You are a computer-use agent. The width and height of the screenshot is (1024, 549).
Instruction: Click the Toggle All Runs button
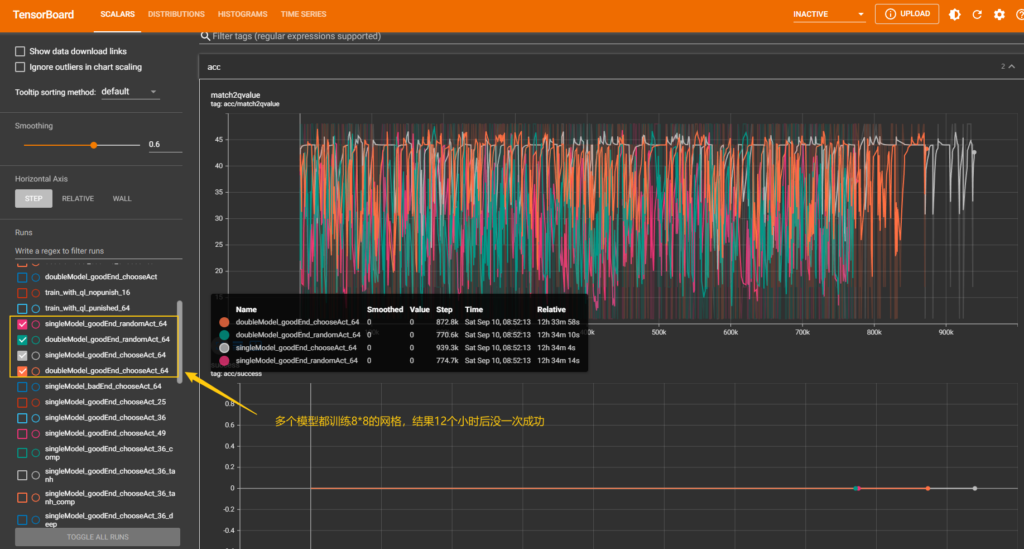[97, 537]
